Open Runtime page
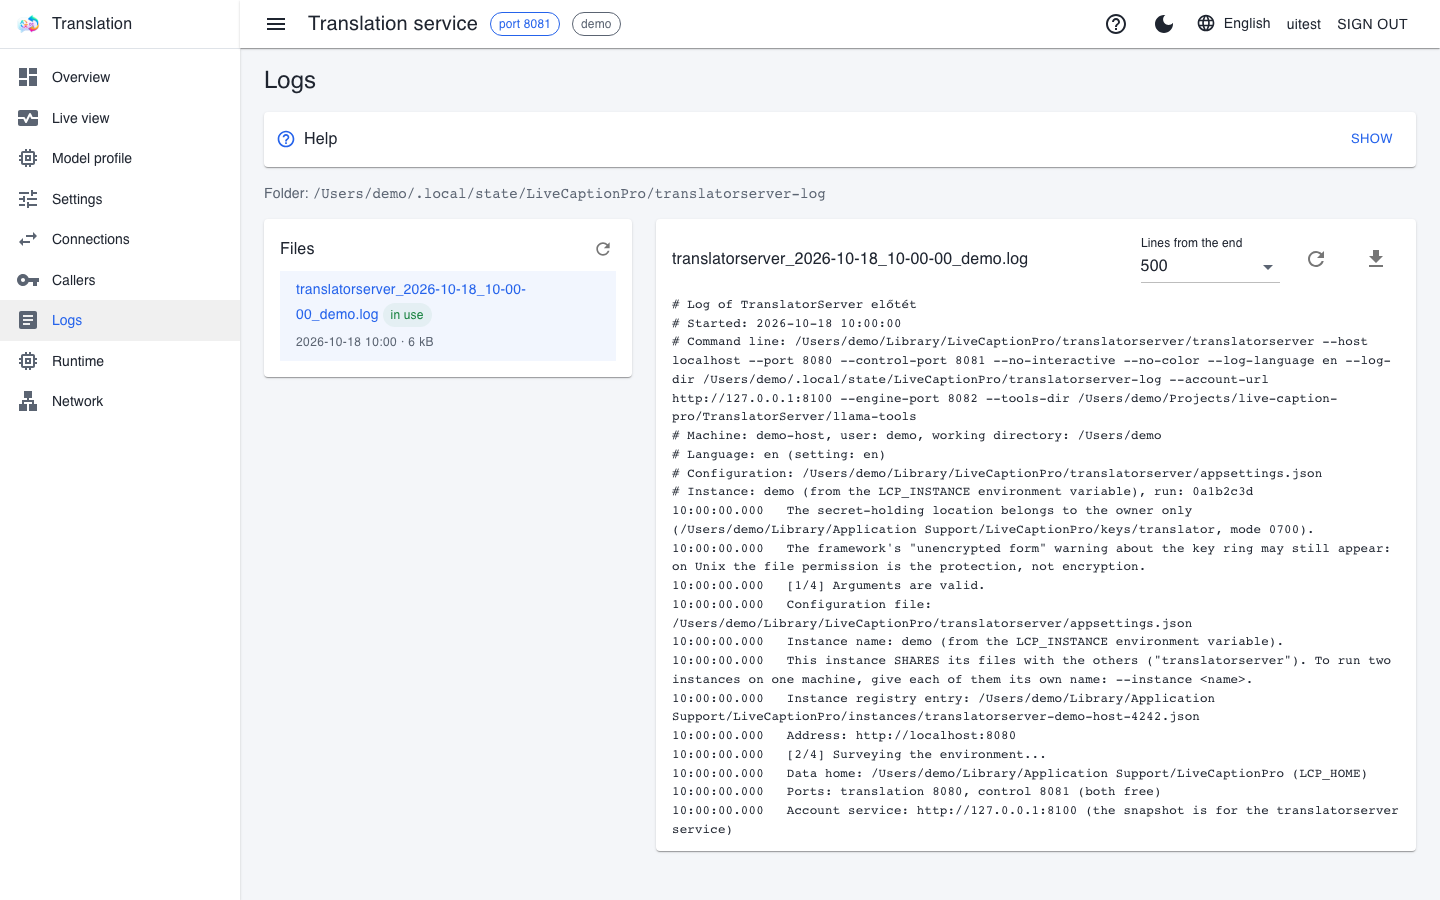Screen dimensions: 1440x900 click(120, 361)
